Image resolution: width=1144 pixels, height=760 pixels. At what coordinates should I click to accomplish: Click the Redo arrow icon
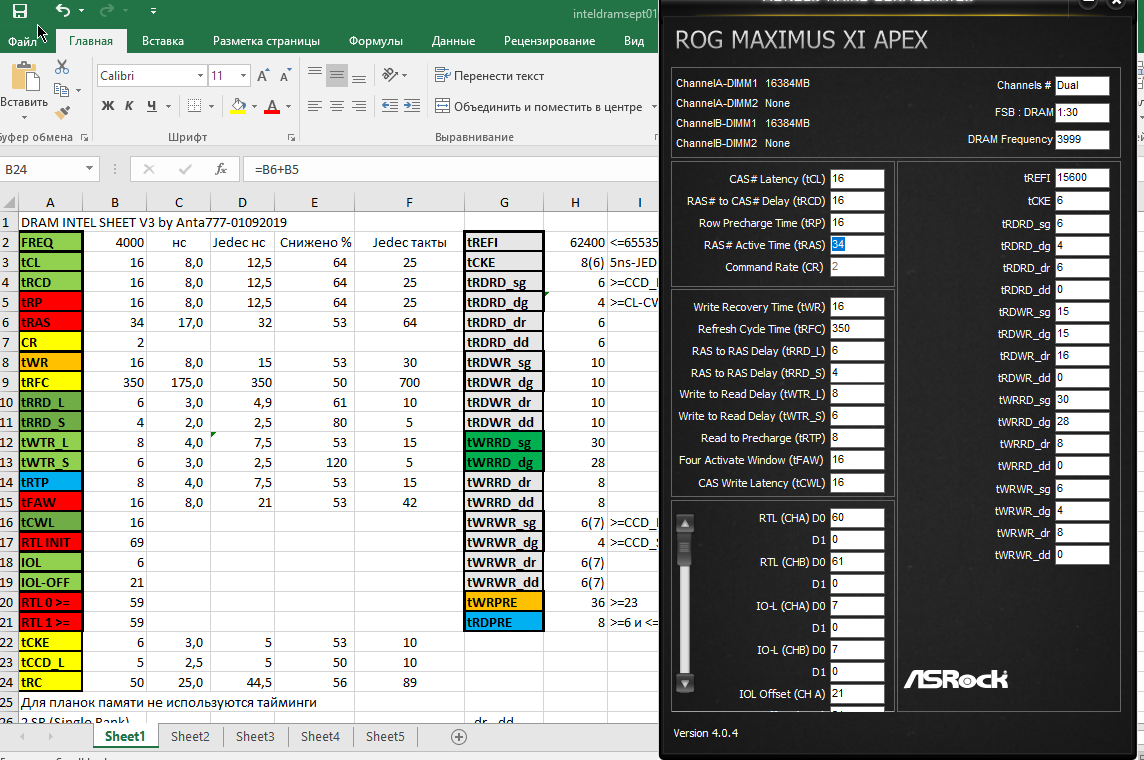tap(107, 10)
